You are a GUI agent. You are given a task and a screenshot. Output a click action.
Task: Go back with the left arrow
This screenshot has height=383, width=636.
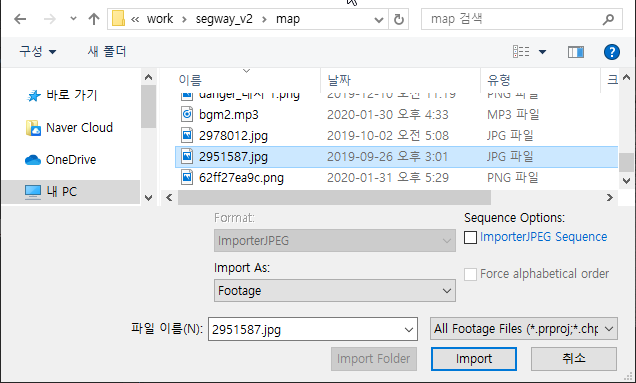pos(20,19)
